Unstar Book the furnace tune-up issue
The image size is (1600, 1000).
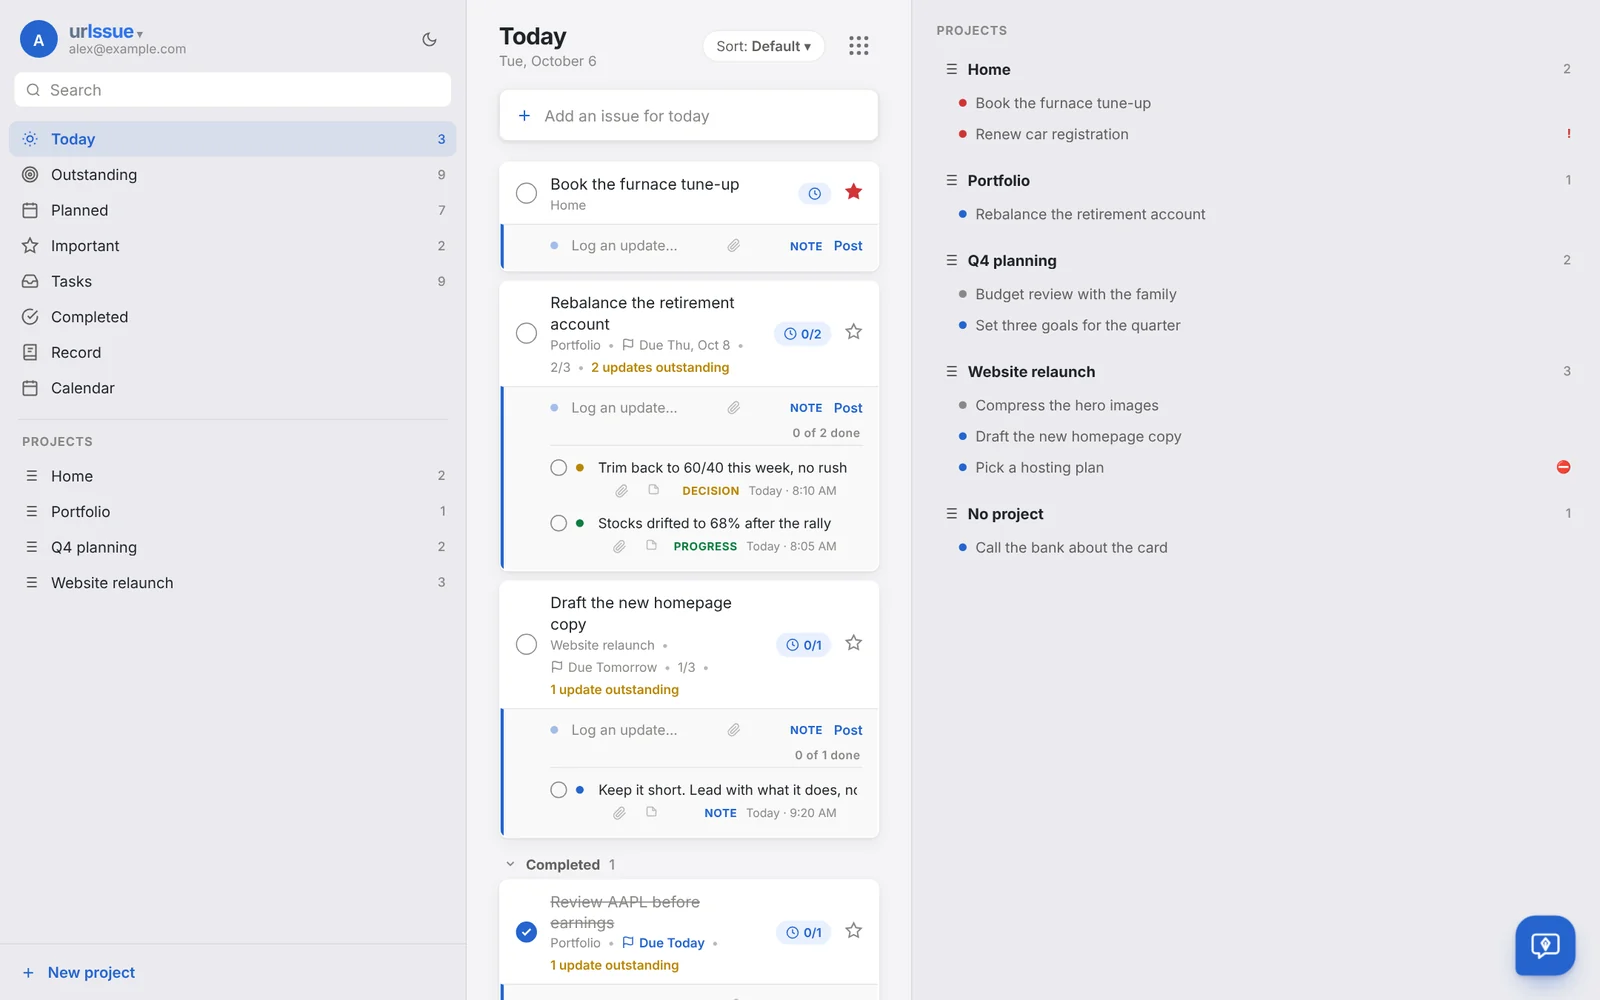pyautogui.click(x=853, y=192)
